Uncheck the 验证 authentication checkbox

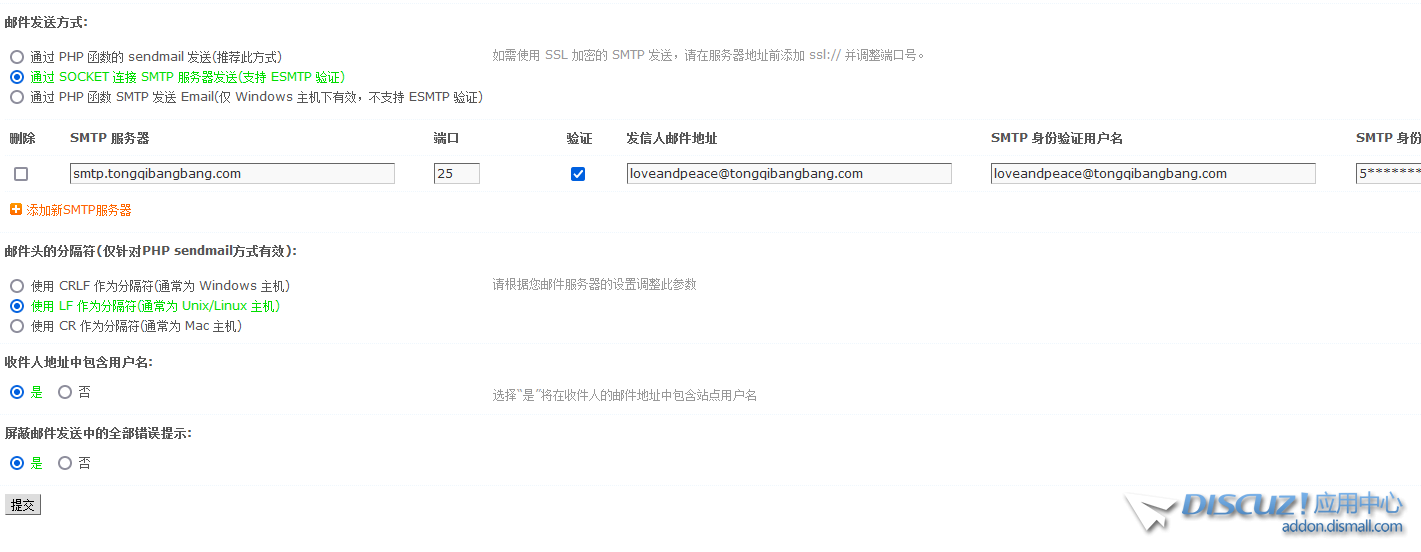pyautogui.click(x=578, y=174)
